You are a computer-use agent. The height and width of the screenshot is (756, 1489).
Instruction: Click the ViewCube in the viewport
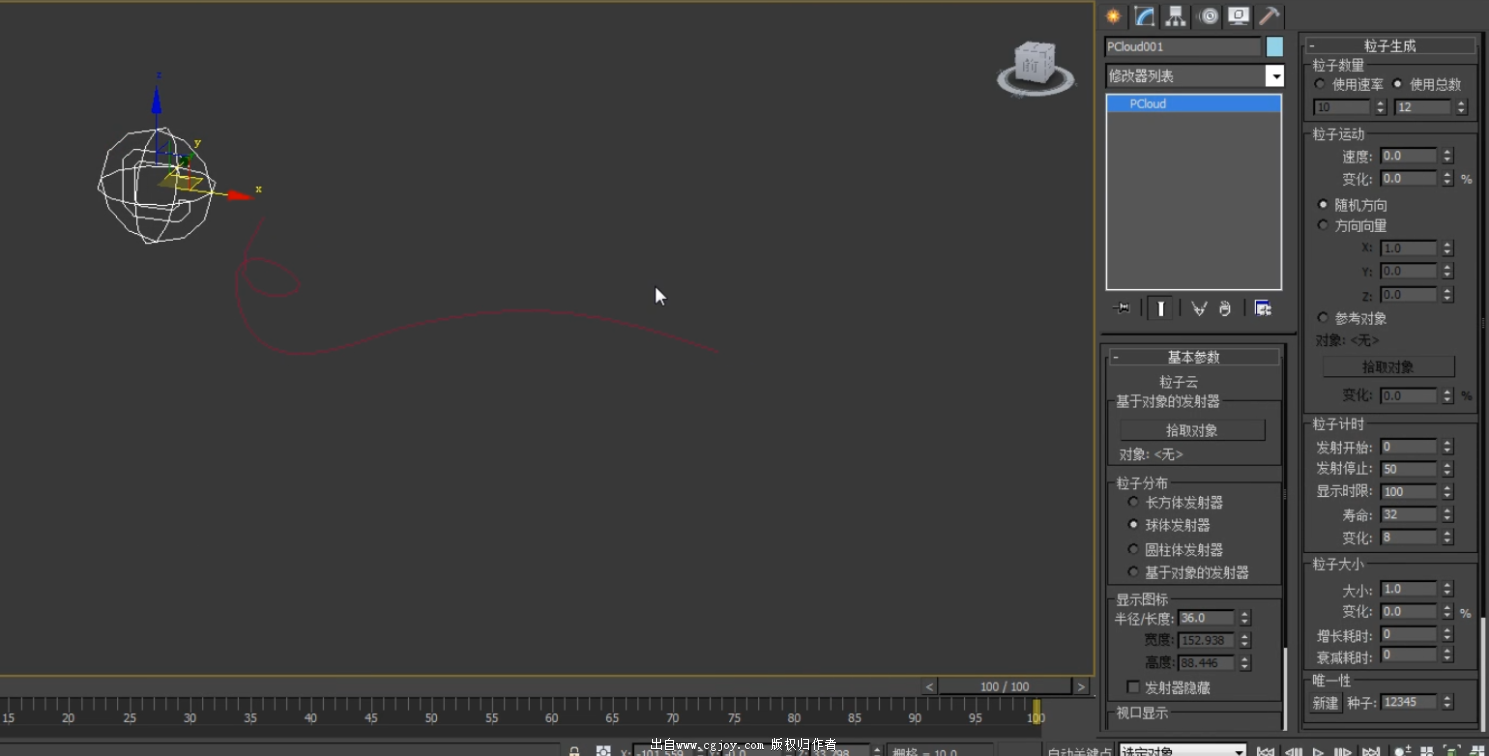pyautogui.click(x=1031, y=65)
